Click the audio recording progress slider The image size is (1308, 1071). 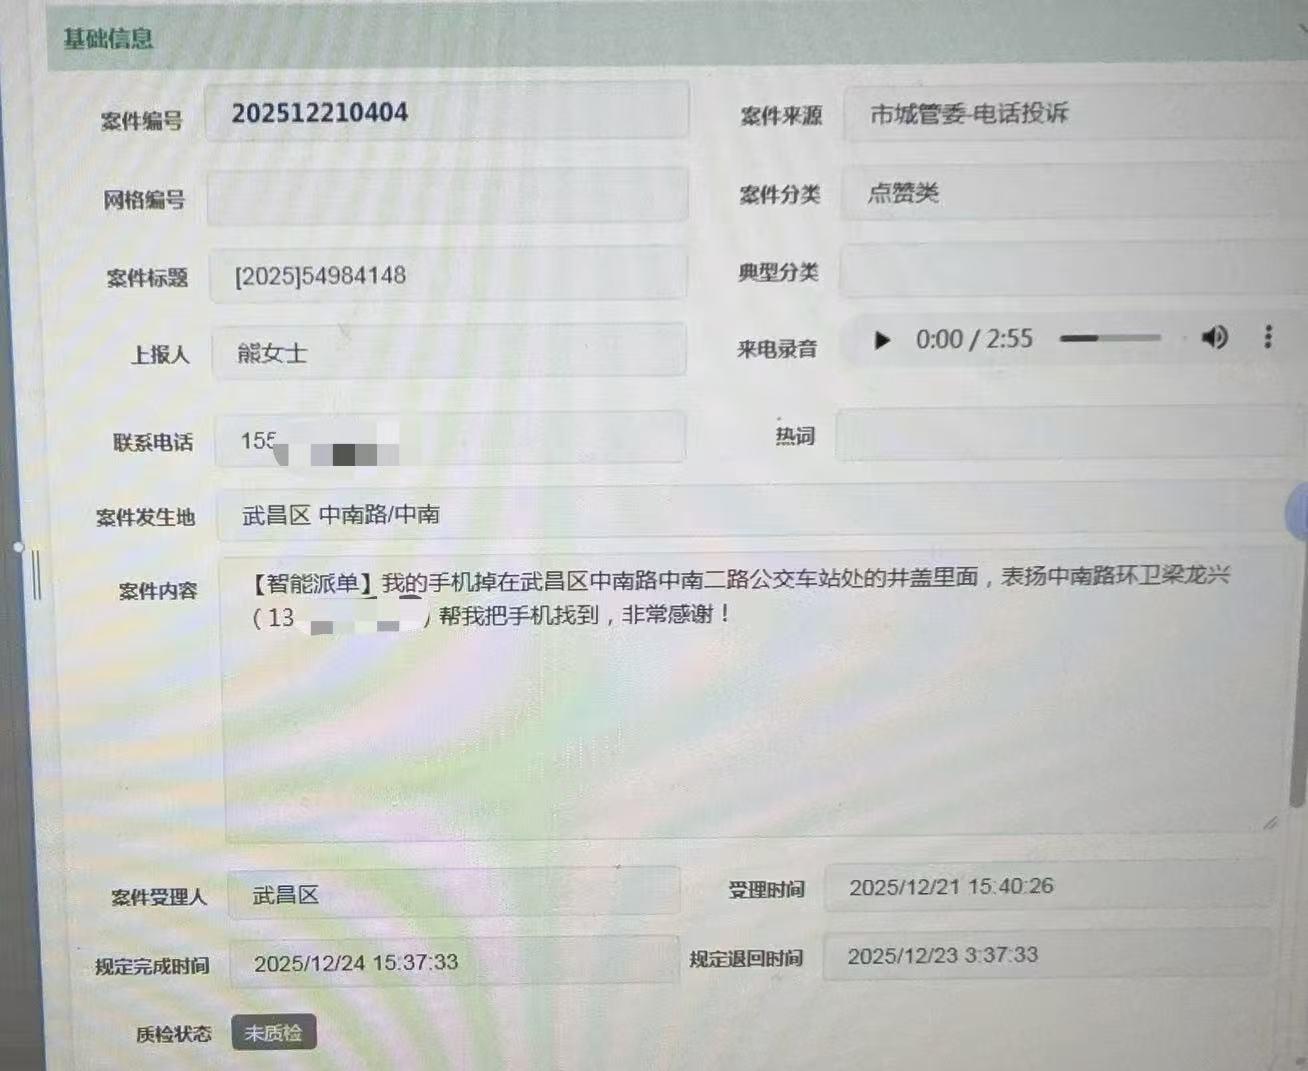click(1110, 339)
